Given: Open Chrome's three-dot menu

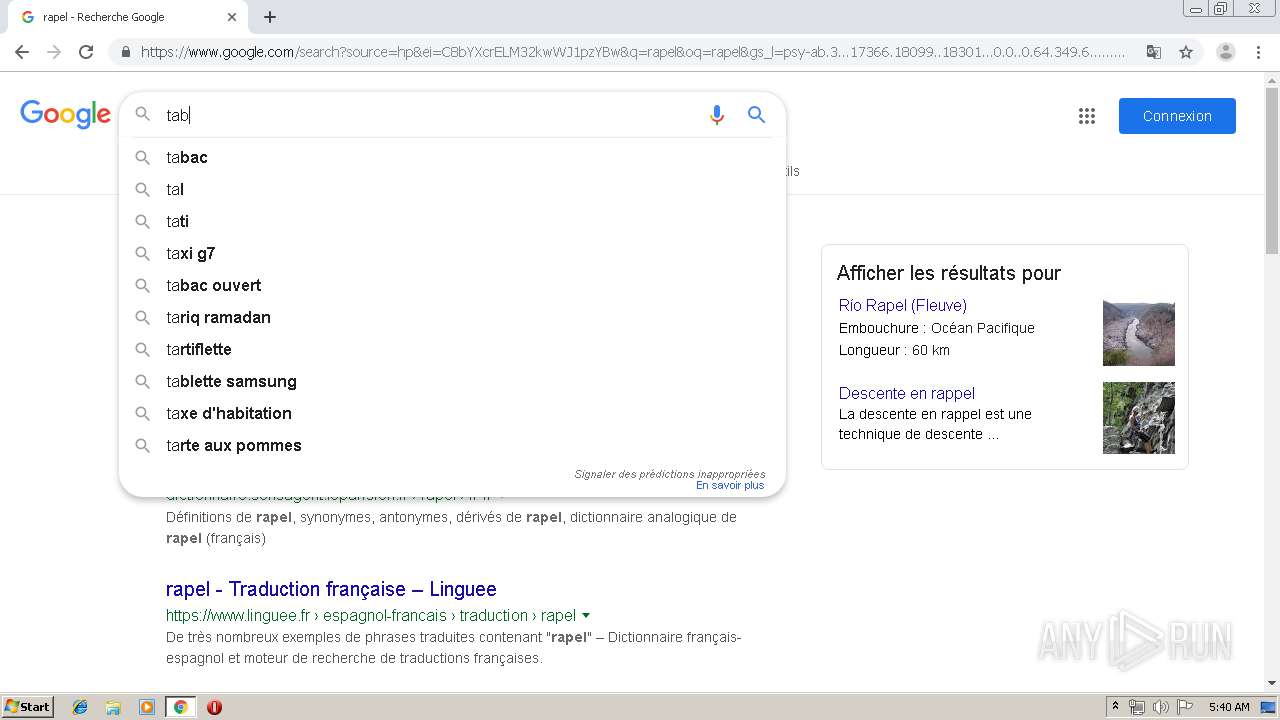Looking at the screenshot, I should (x=1258, y=52).
